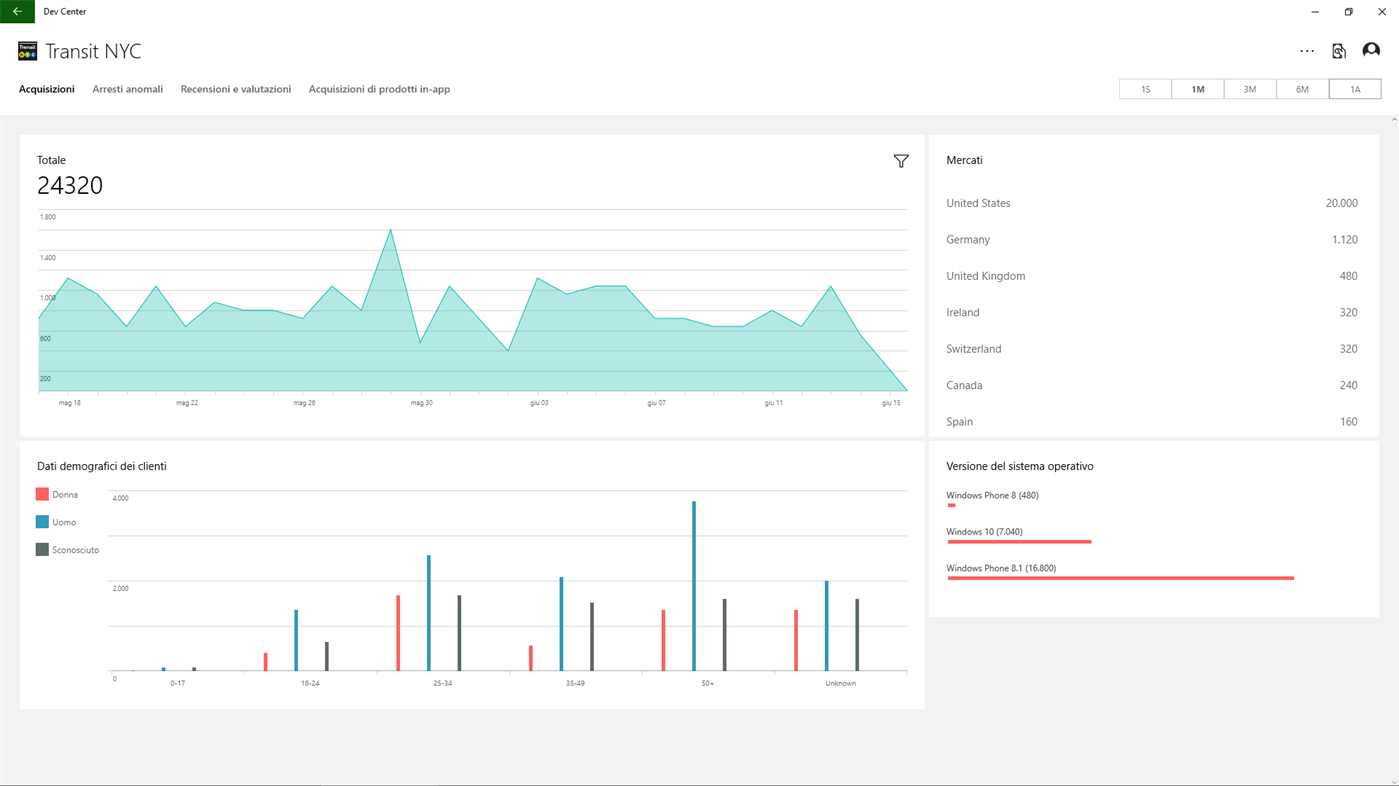Click Dati demografici dei clienti heading

[102, 466]
